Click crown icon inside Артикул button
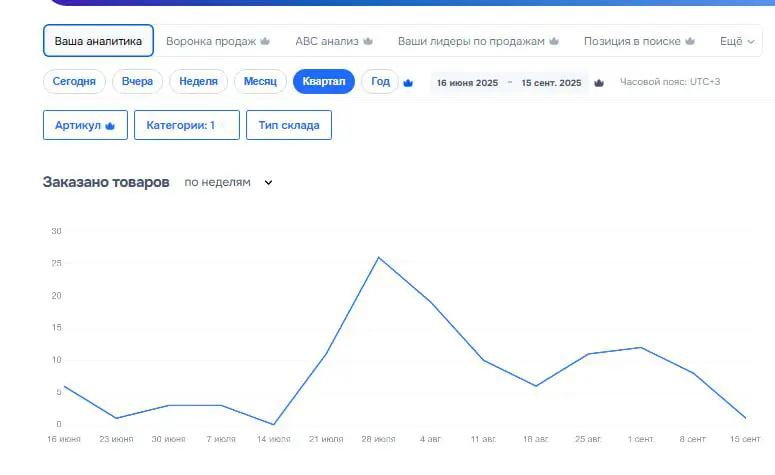Image resolution: width=775 pixels, height=475 pixels. (x=110, y=126)
